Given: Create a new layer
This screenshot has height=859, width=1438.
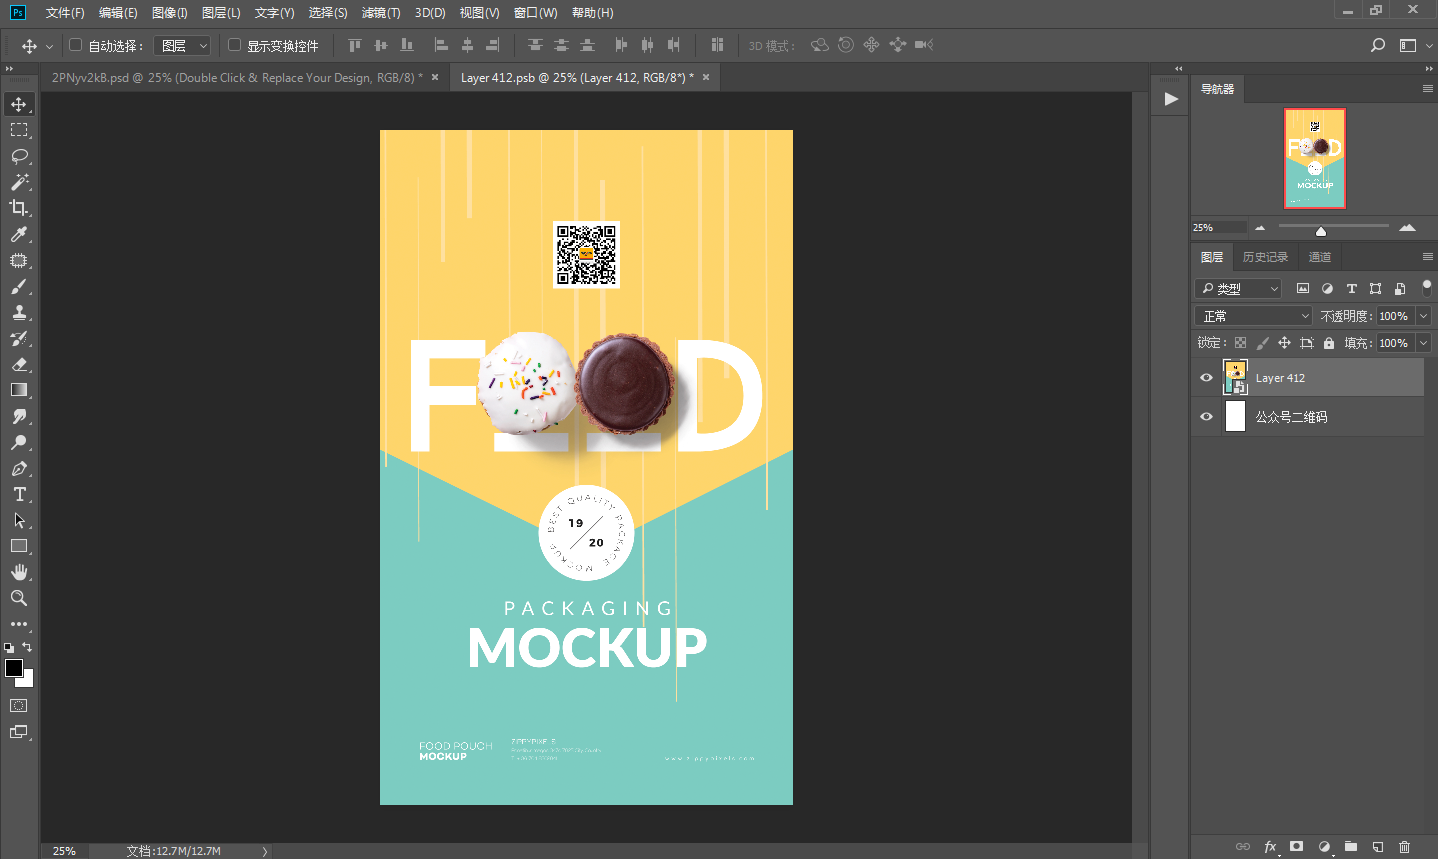Looking at the screenshot, I should [1378, 847].
